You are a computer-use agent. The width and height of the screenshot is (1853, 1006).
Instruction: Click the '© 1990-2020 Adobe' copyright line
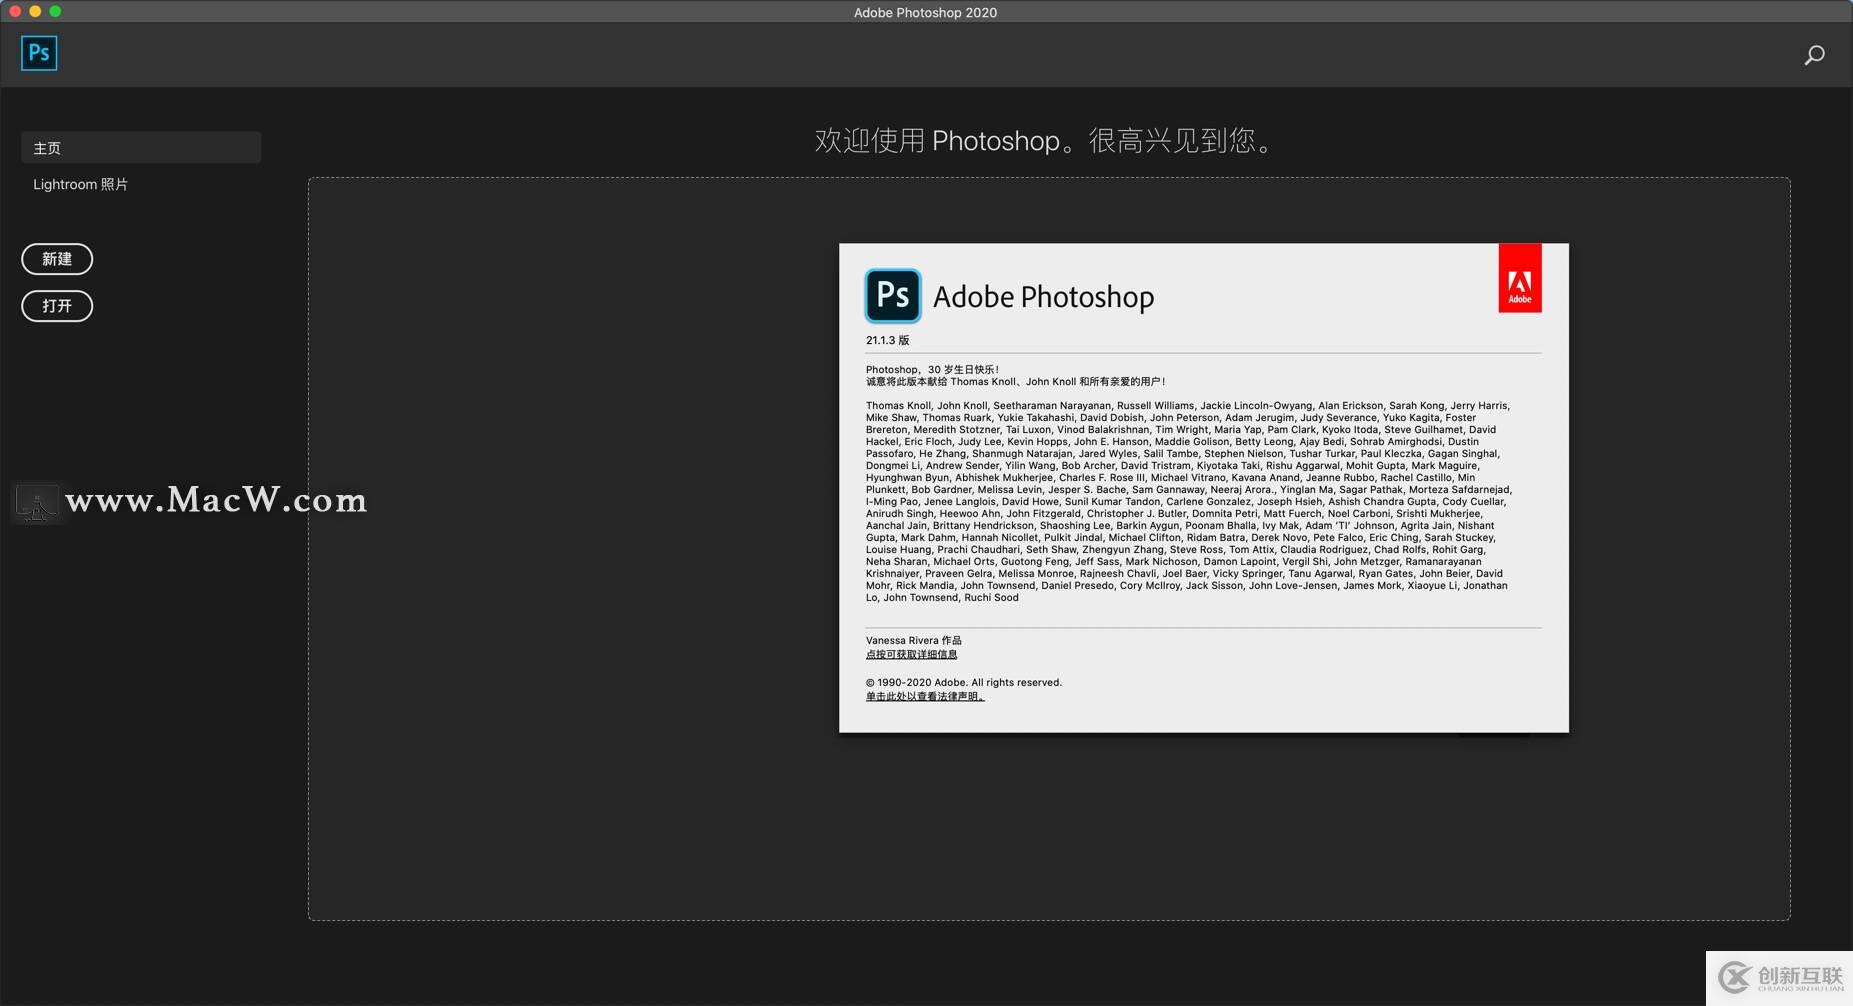pyautogui.click(x=964, y=682)
